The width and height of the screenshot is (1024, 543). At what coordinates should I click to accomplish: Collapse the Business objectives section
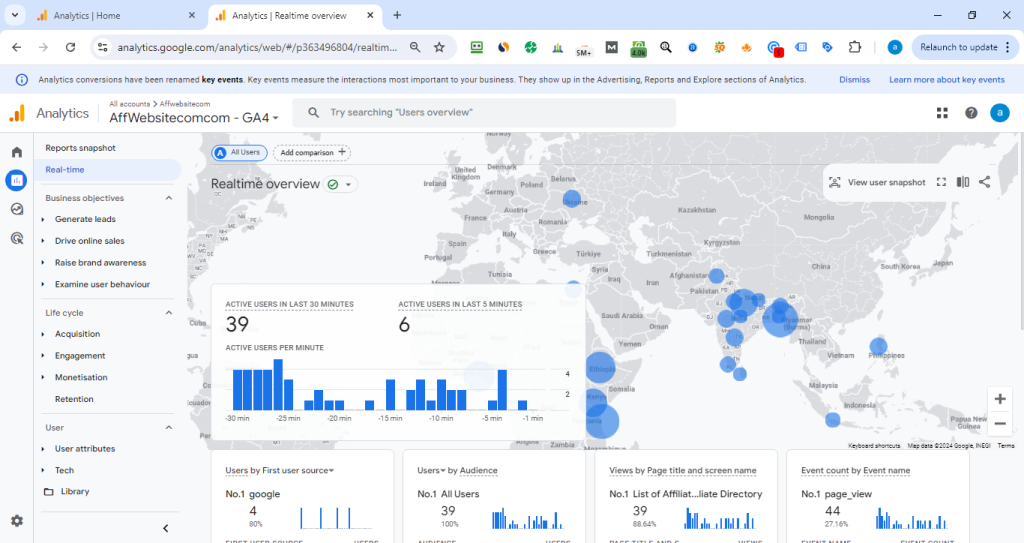[x=168, y=198]
